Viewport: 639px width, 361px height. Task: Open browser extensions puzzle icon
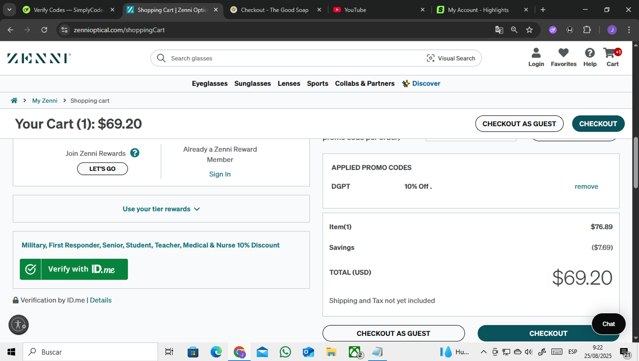coord(586,30)
